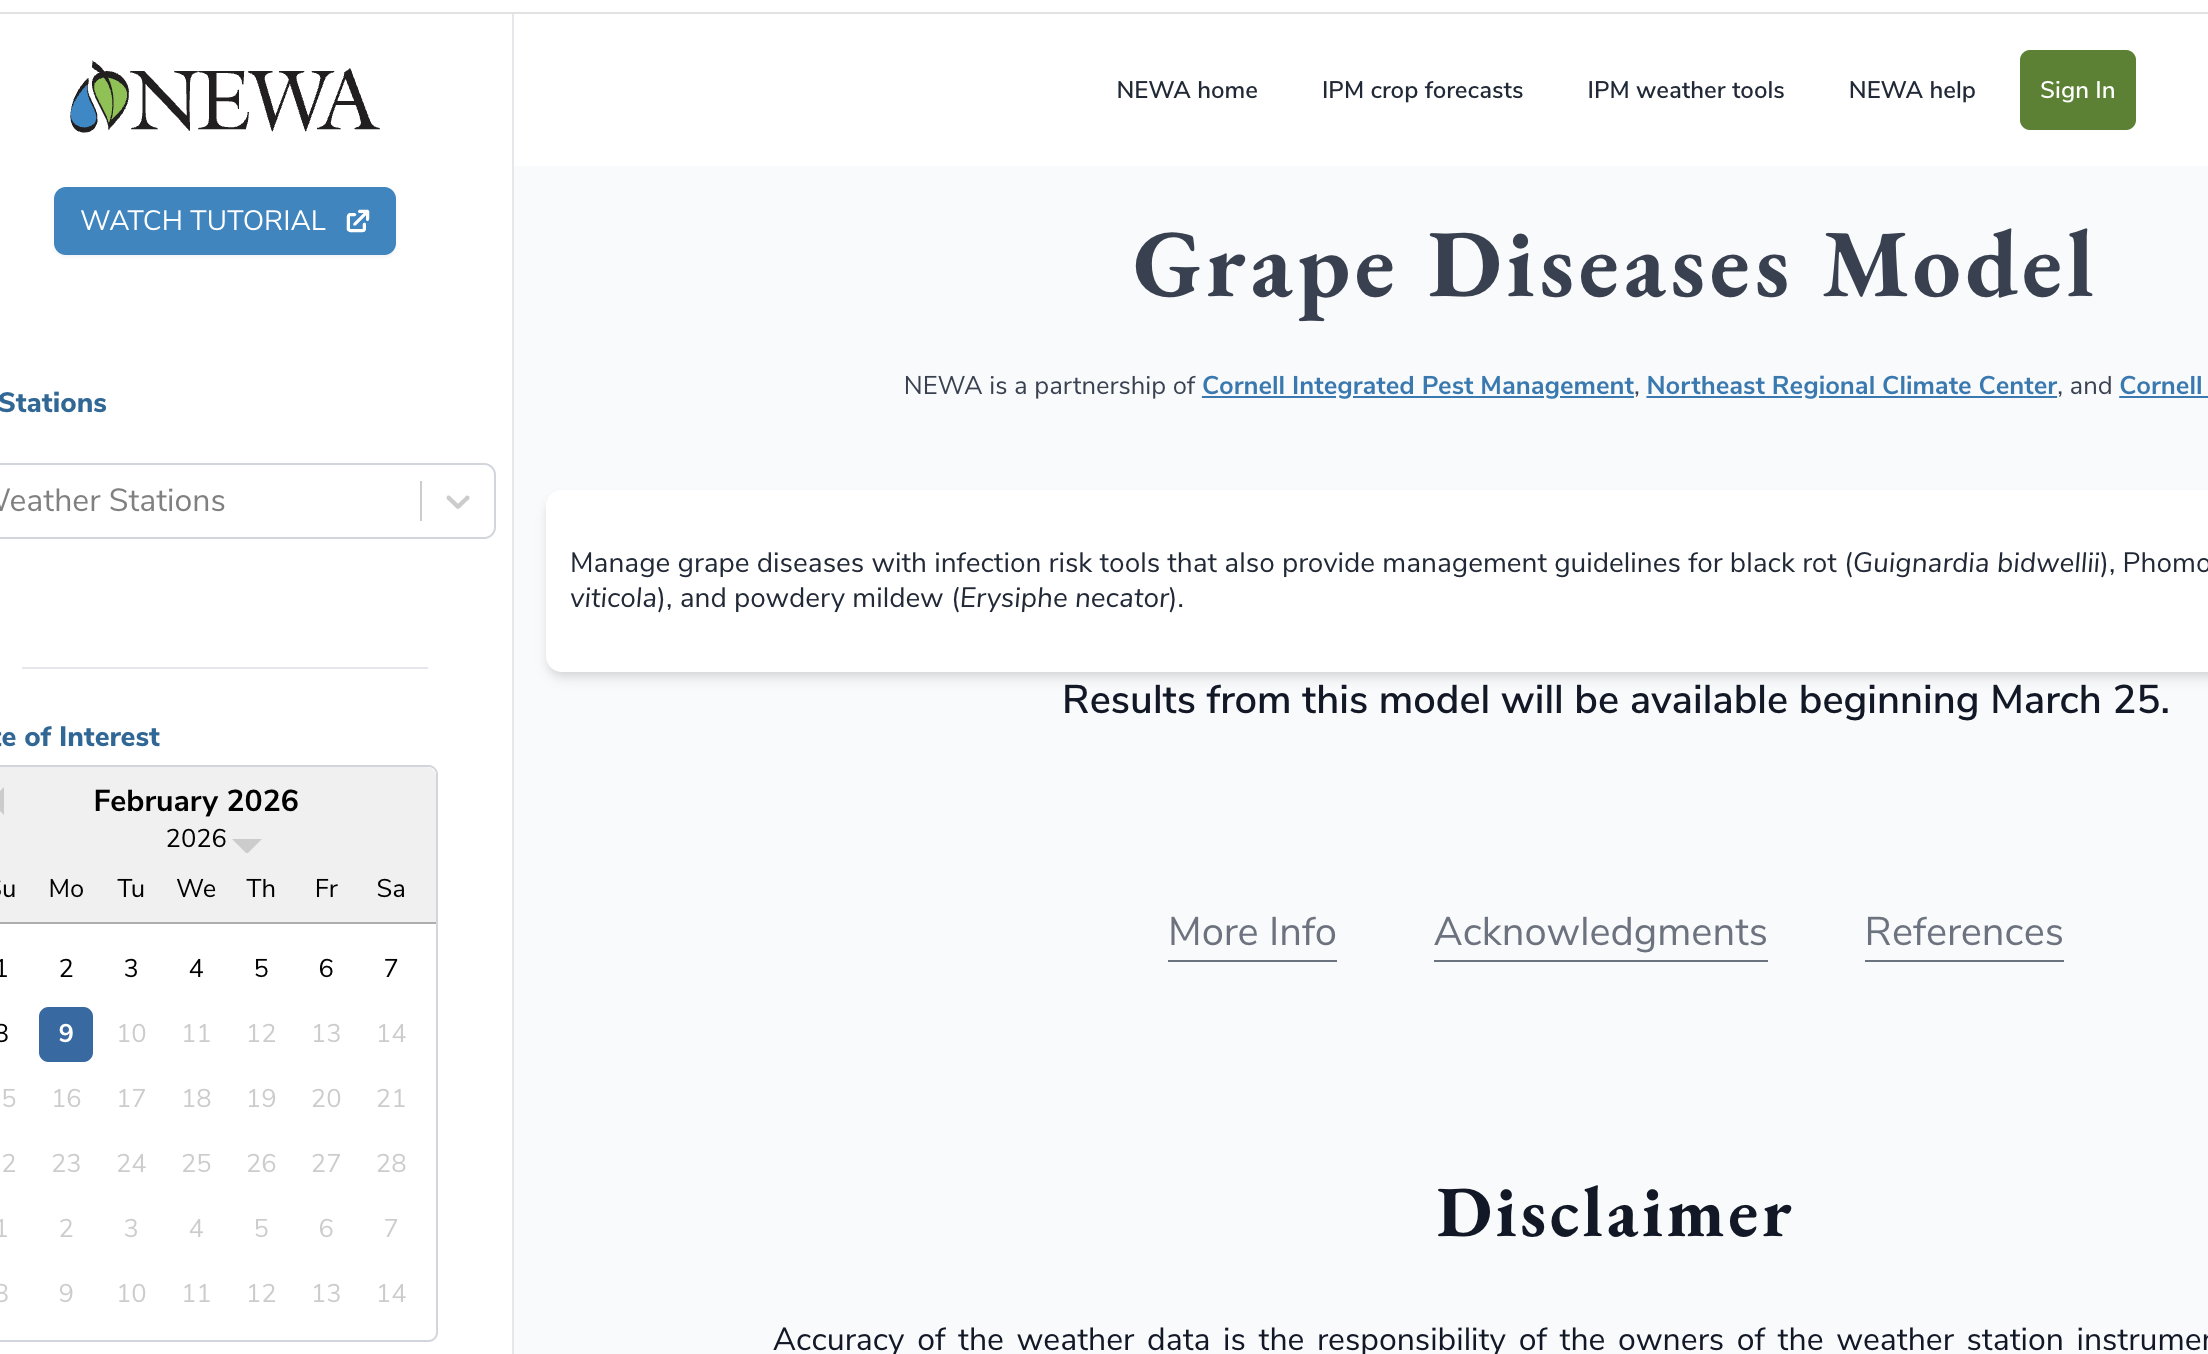The width and height of the screenshot is (2208, 1354).
Task: Open the Watch Tutorial video
Action: pos(225,221)
